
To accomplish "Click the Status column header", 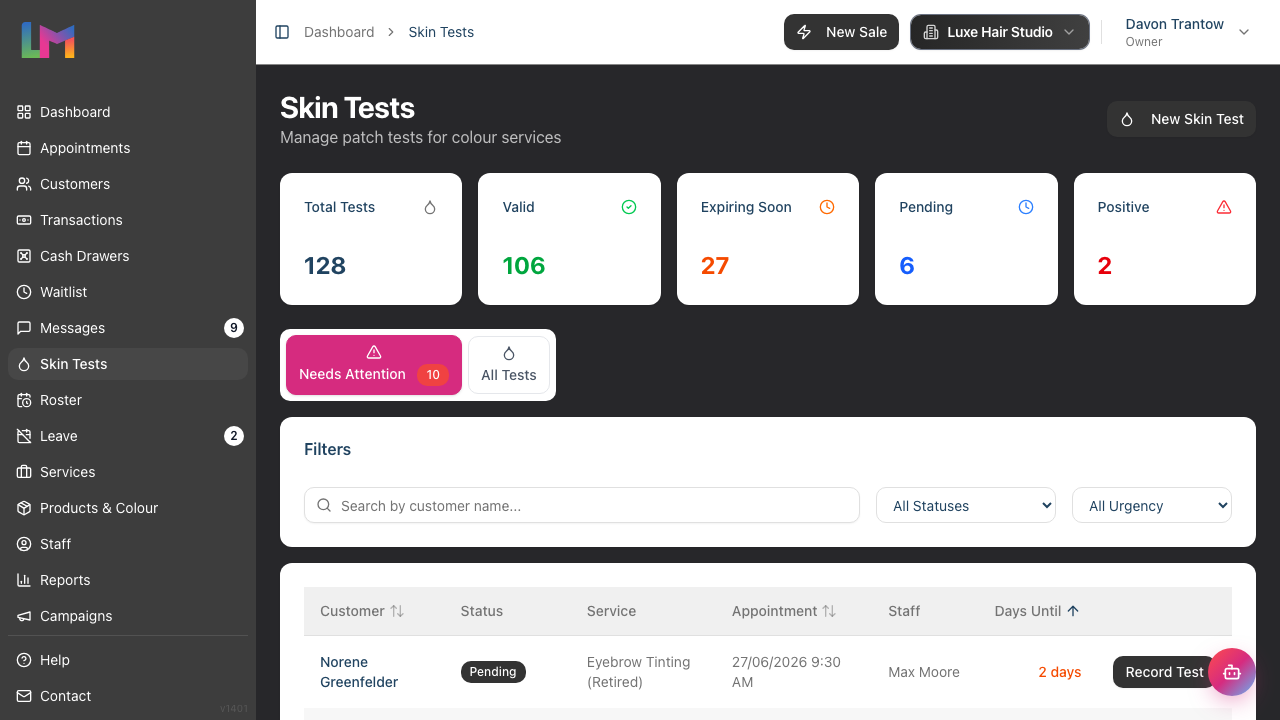I will [x=482, y=611].
